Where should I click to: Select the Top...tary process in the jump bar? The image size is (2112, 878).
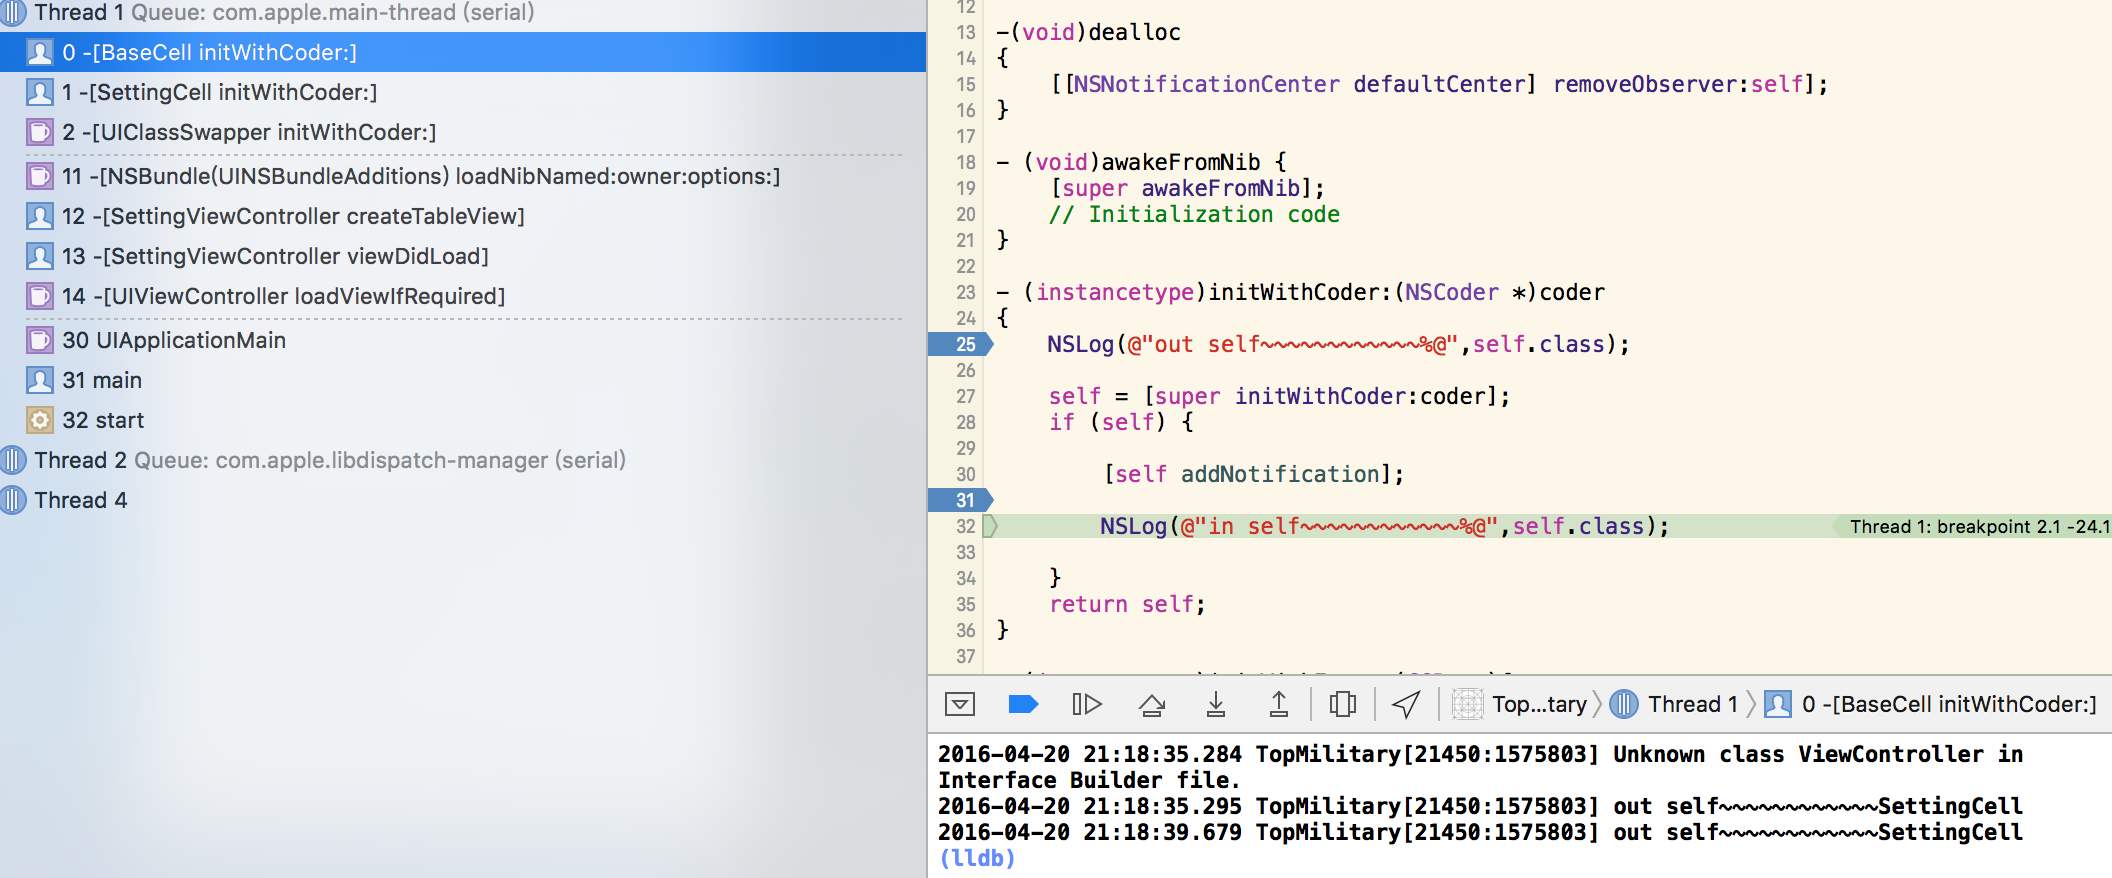point(1520,704)
